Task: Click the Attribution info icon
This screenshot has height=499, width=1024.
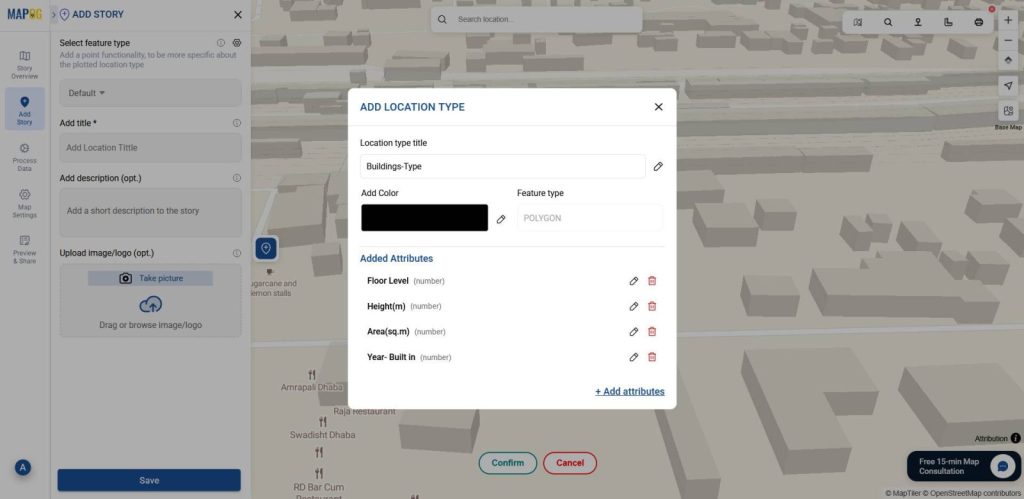Action: (x=1016, y=438)
